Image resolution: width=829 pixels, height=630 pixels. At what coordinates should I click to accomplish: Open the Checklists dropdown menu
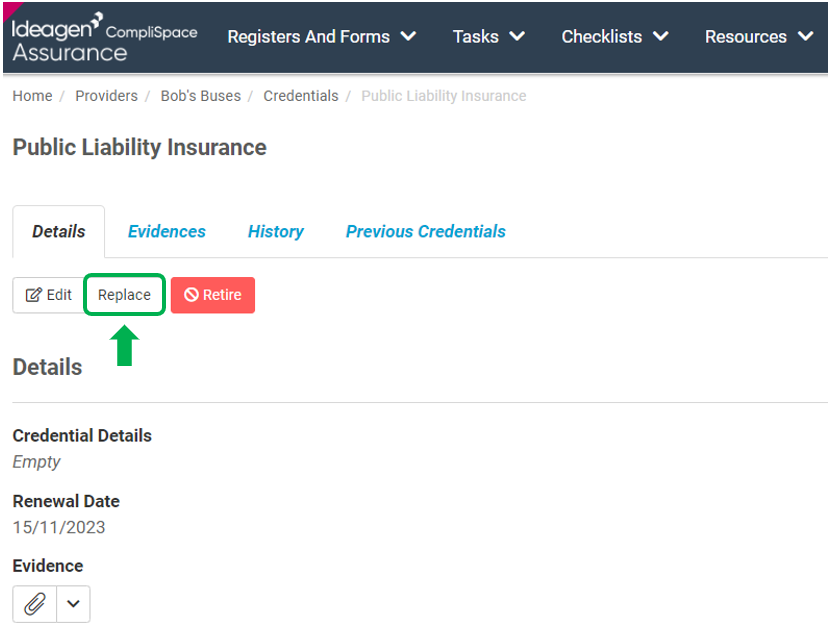point(615,36)
